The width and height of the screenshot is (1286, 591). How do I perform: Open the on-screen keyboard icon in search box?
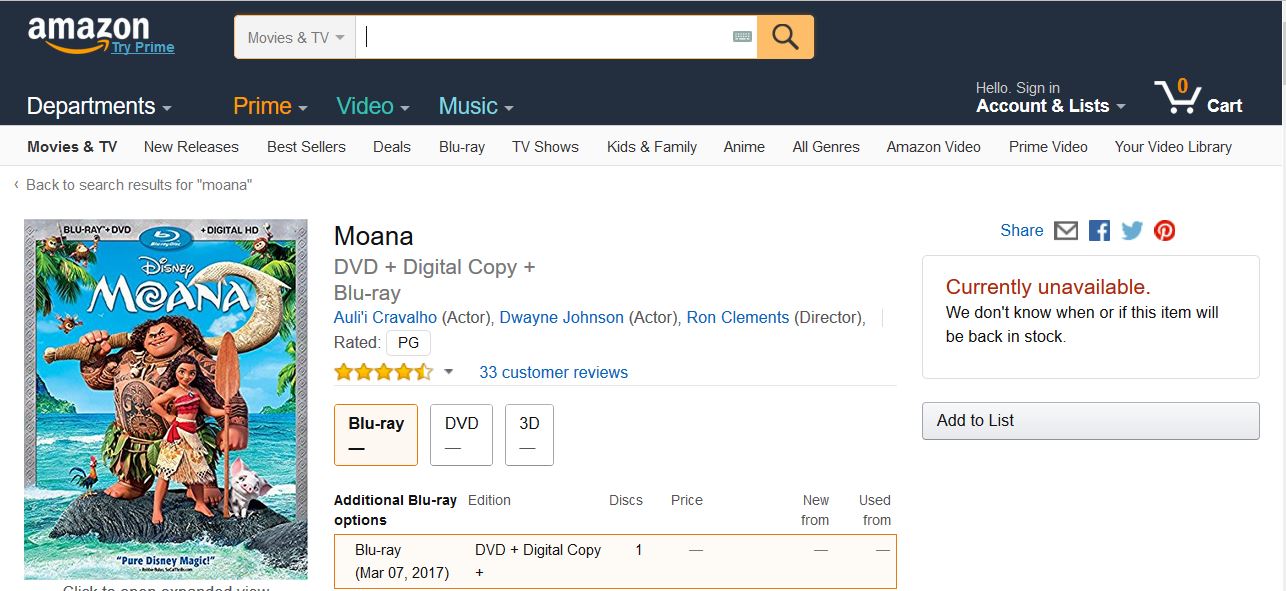(742, 37)
